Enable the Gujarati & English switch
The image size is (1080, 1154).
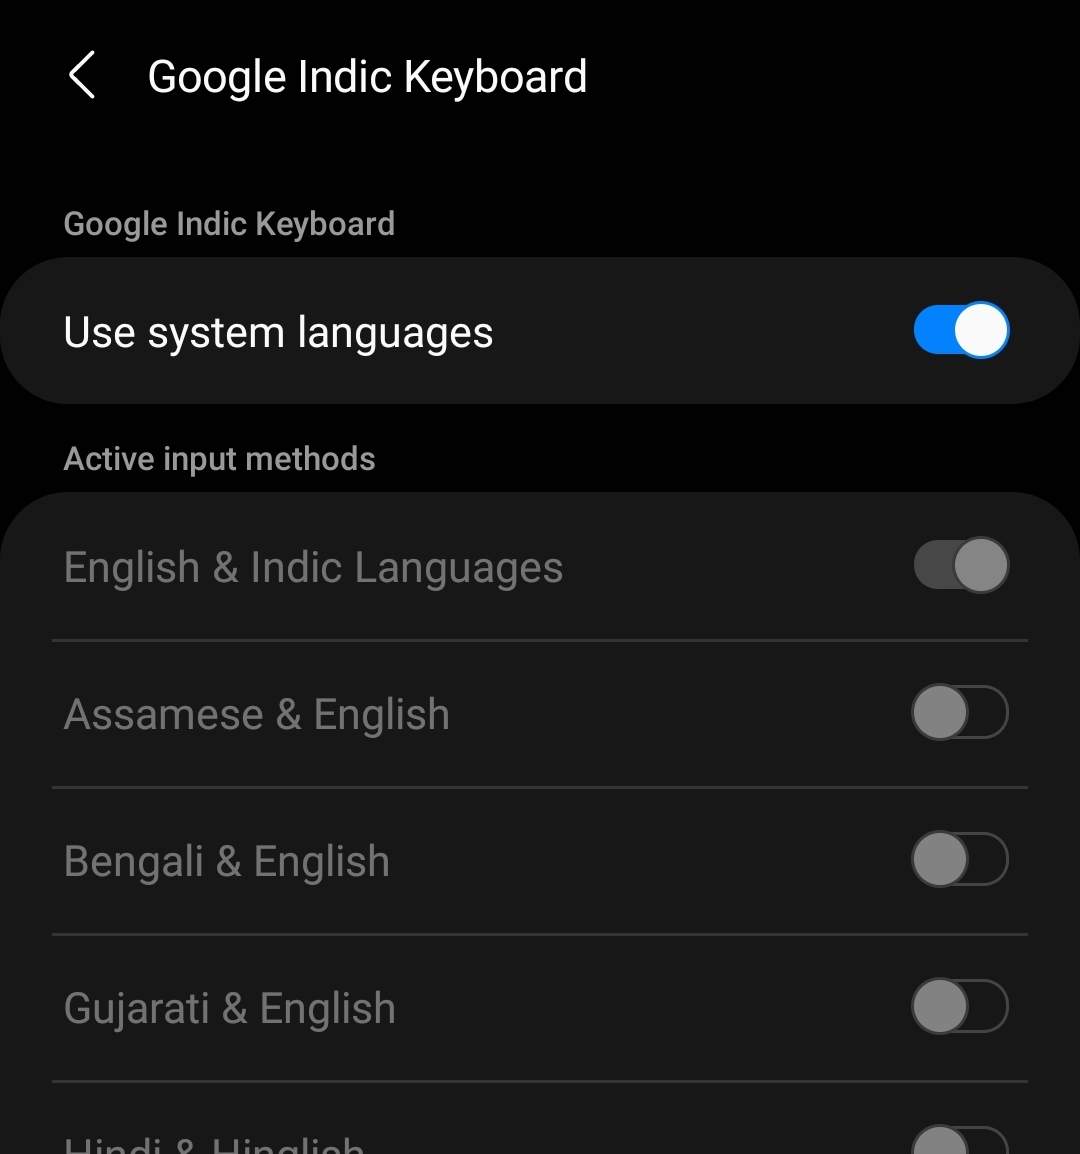click(x=959, y=1005)
